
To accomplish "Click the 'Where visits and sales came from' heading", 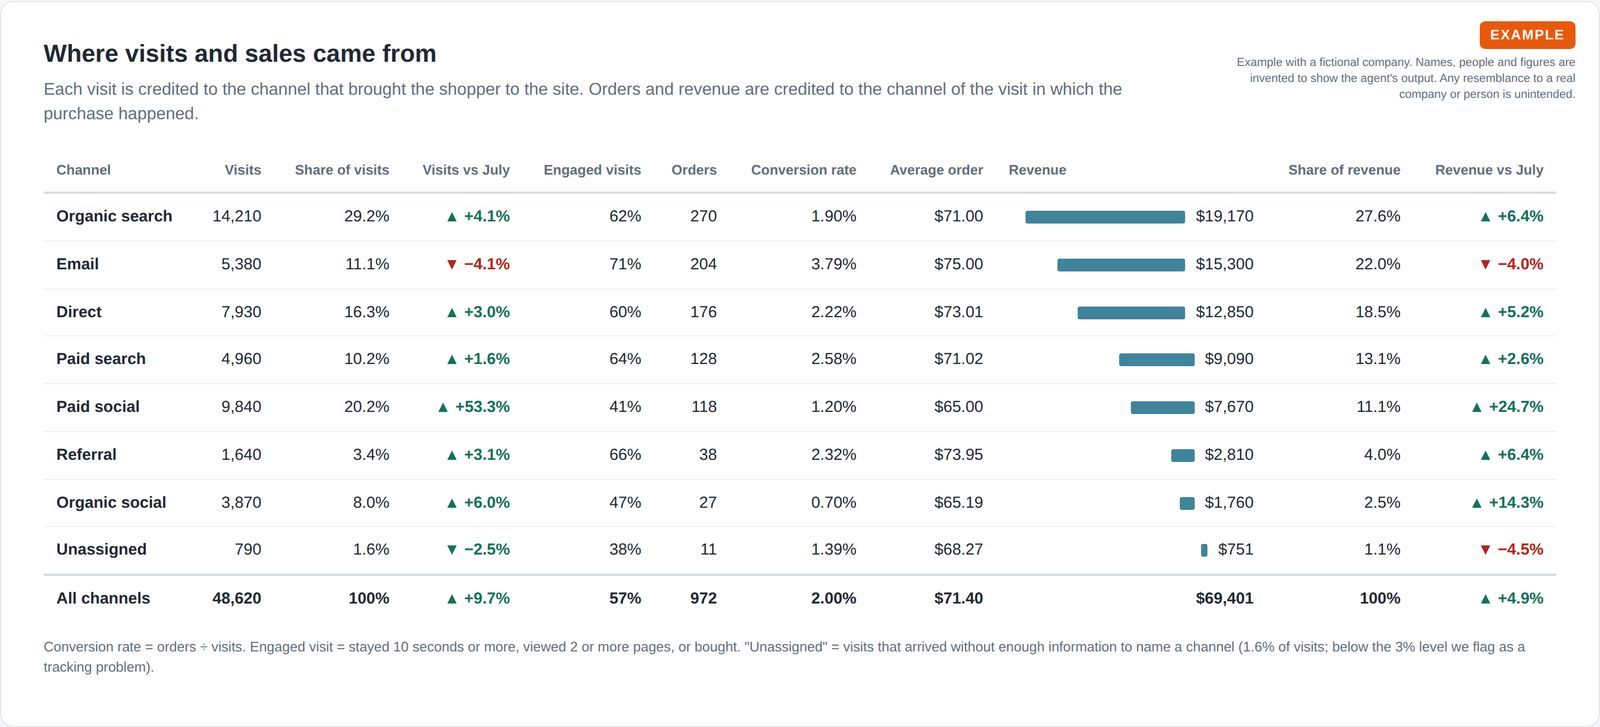I will [240, 53].
